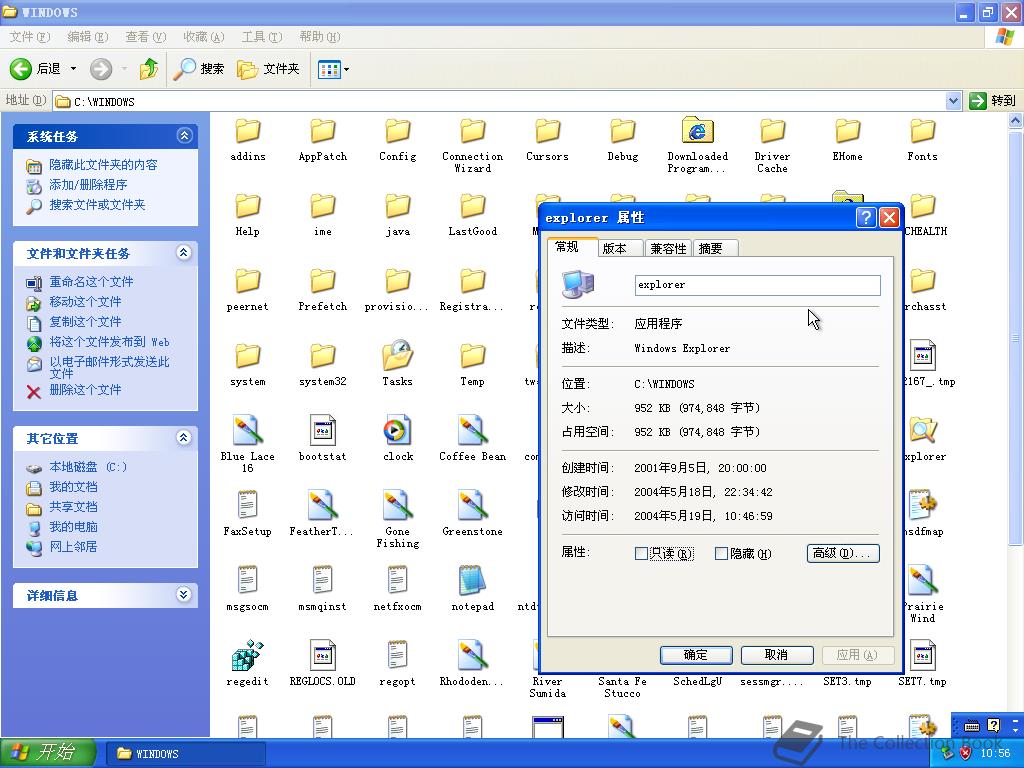The height and width of the screenshot is (768, 1024).
Task: Click the explorer file name field
Action: pos(758,285)
